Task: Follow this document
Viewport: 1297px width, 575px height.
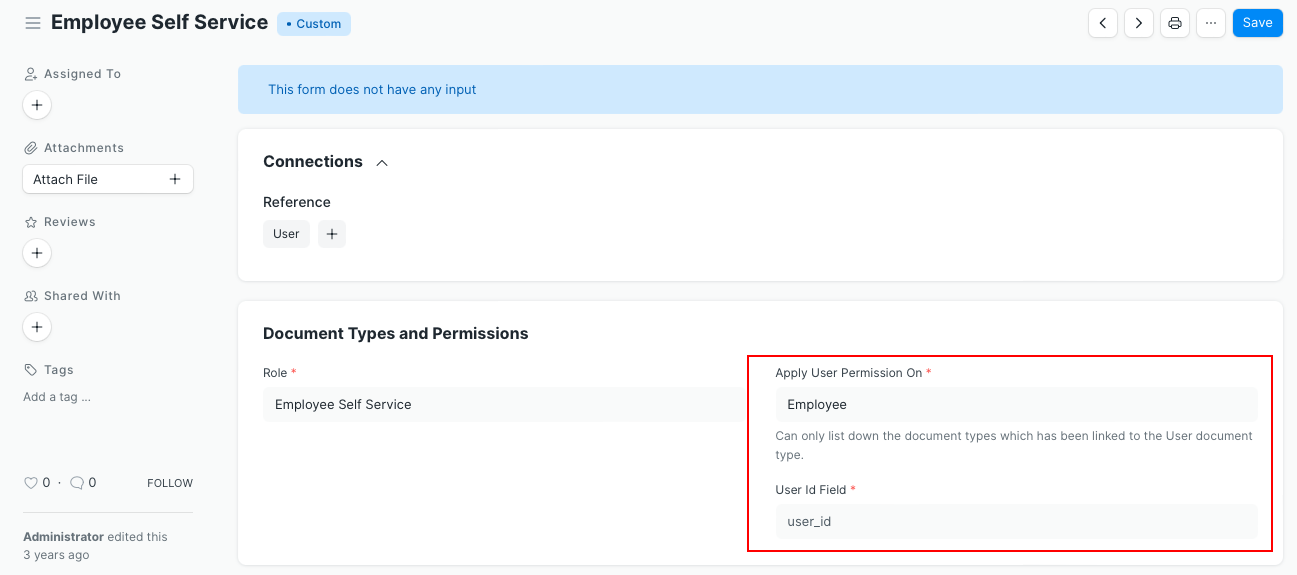Action: (170, 483)
